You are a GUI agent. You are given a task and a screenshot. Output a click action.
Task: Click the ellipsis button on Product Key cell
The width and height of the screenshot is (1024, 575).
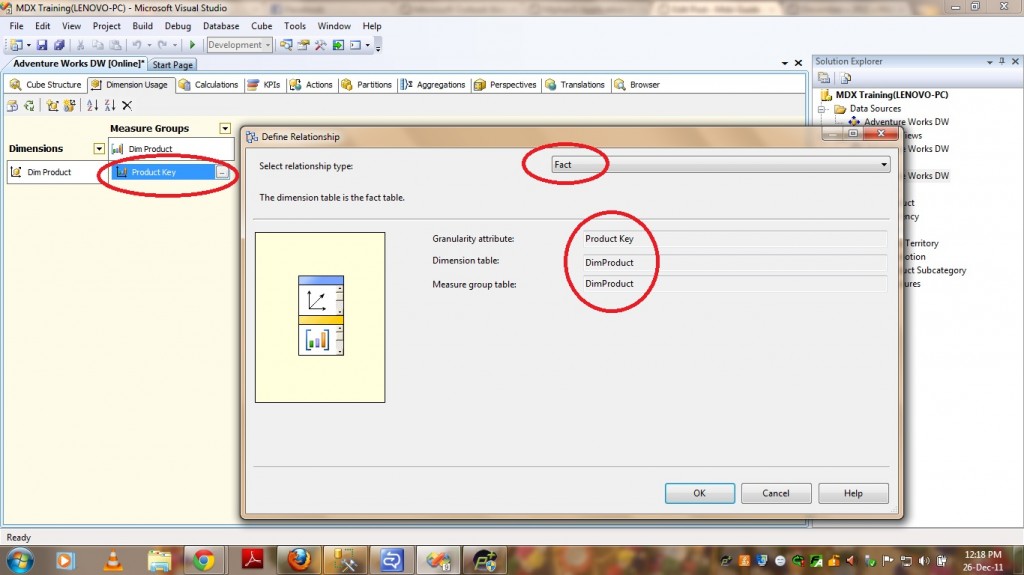click(x=222, y=172)
